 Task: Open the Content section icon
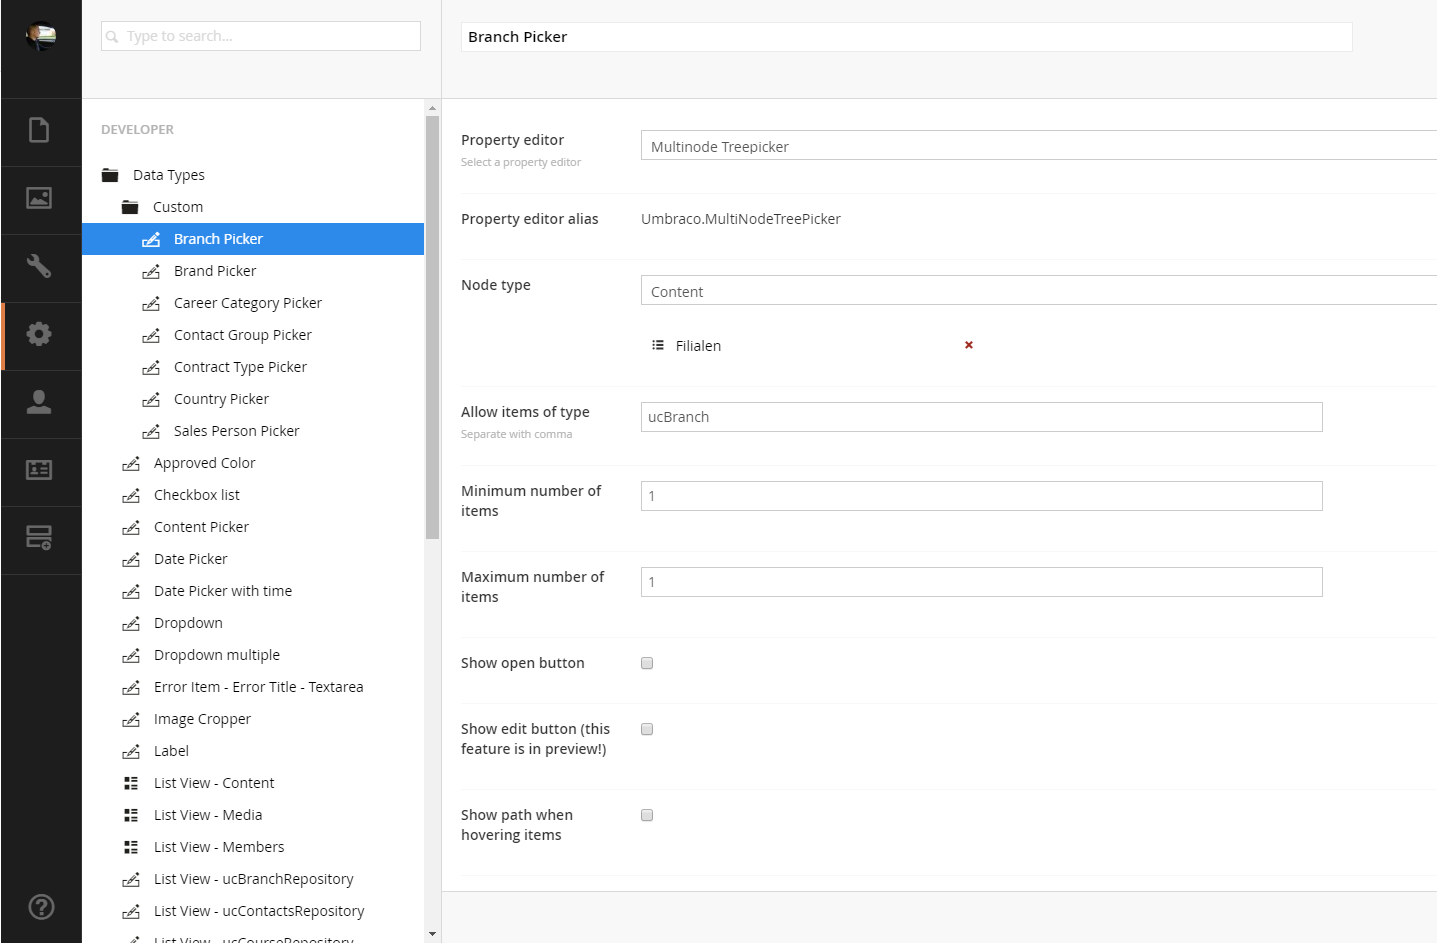coord(39,131)
